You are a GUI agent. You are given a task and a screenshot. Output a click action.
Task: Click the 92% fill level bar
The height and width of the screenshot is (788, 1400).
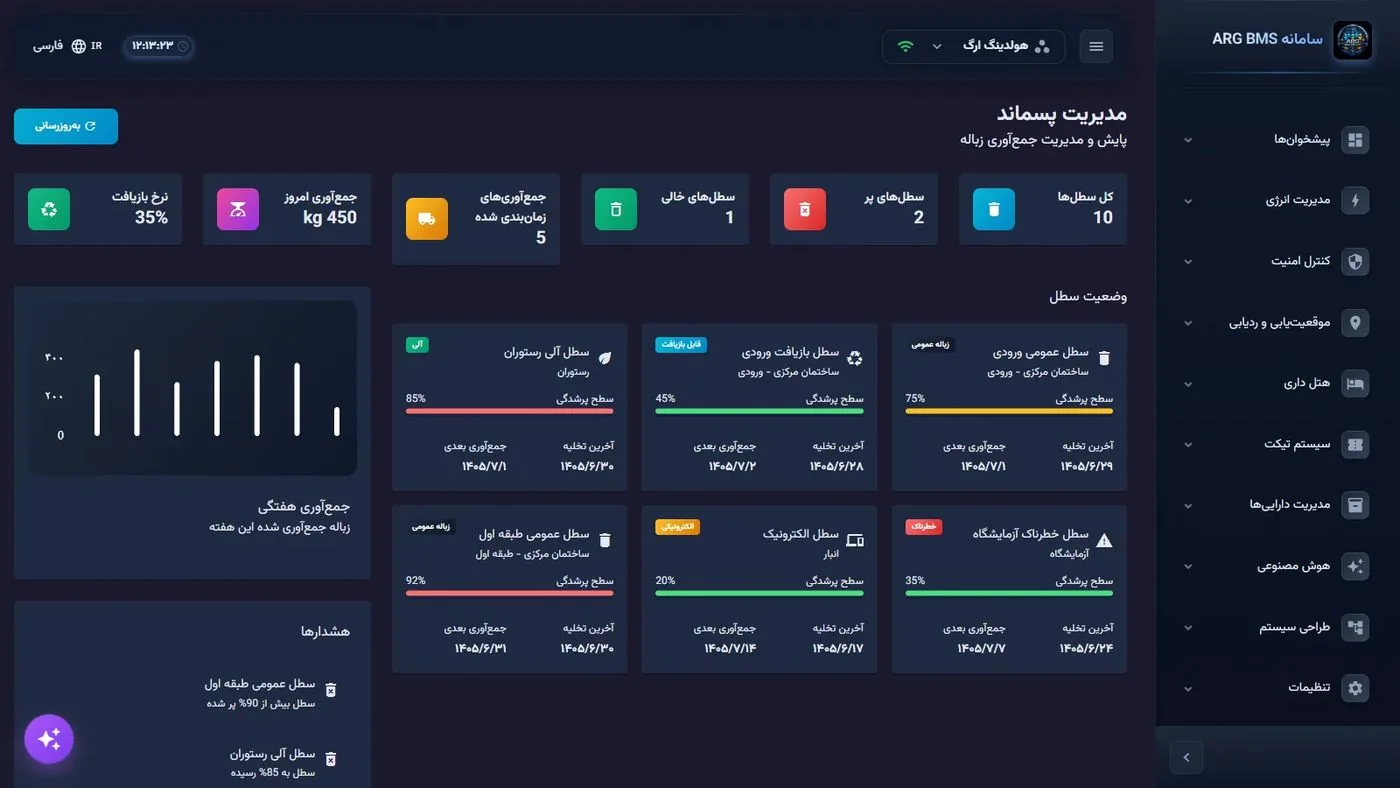pos(510,593)
